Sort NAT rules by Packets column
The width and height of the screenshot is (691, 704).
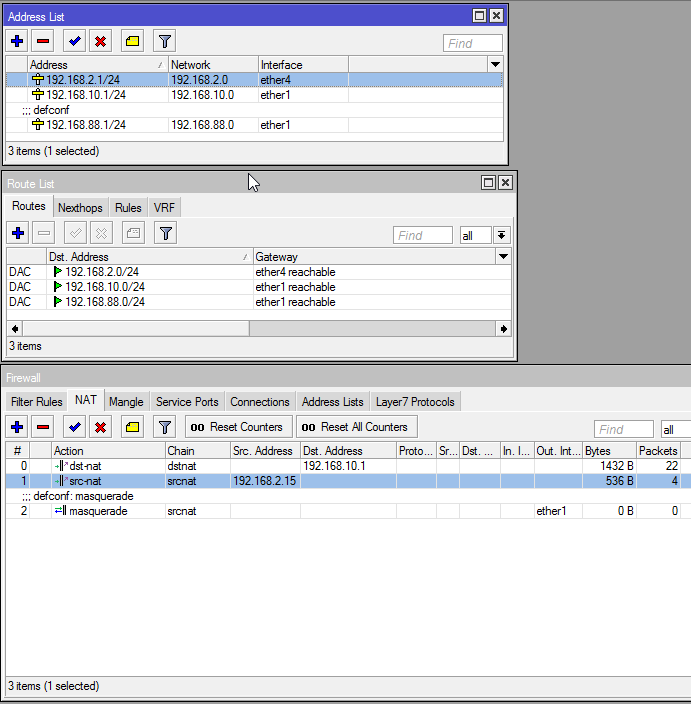click(658, 451)
